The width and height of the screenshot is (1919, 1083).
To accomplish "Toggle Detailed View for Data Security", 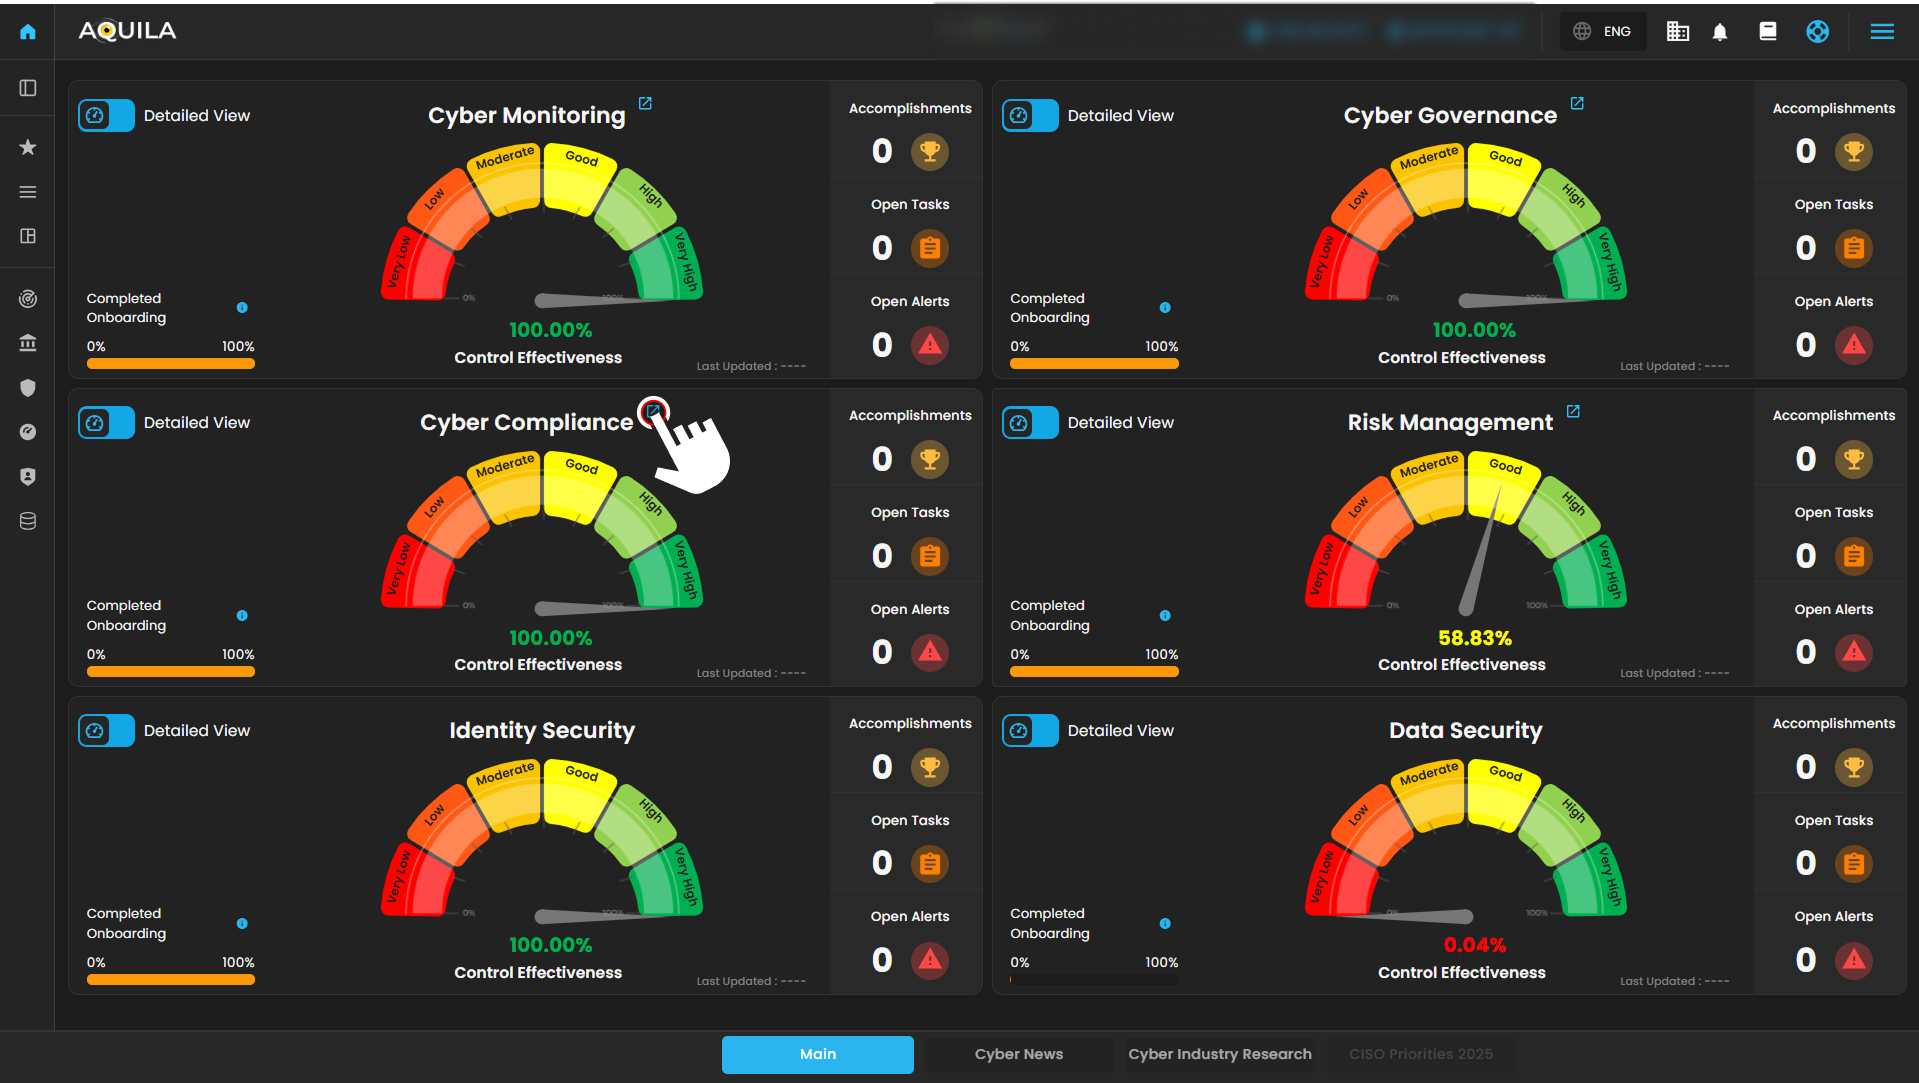I will click(x=1030, y=731).
